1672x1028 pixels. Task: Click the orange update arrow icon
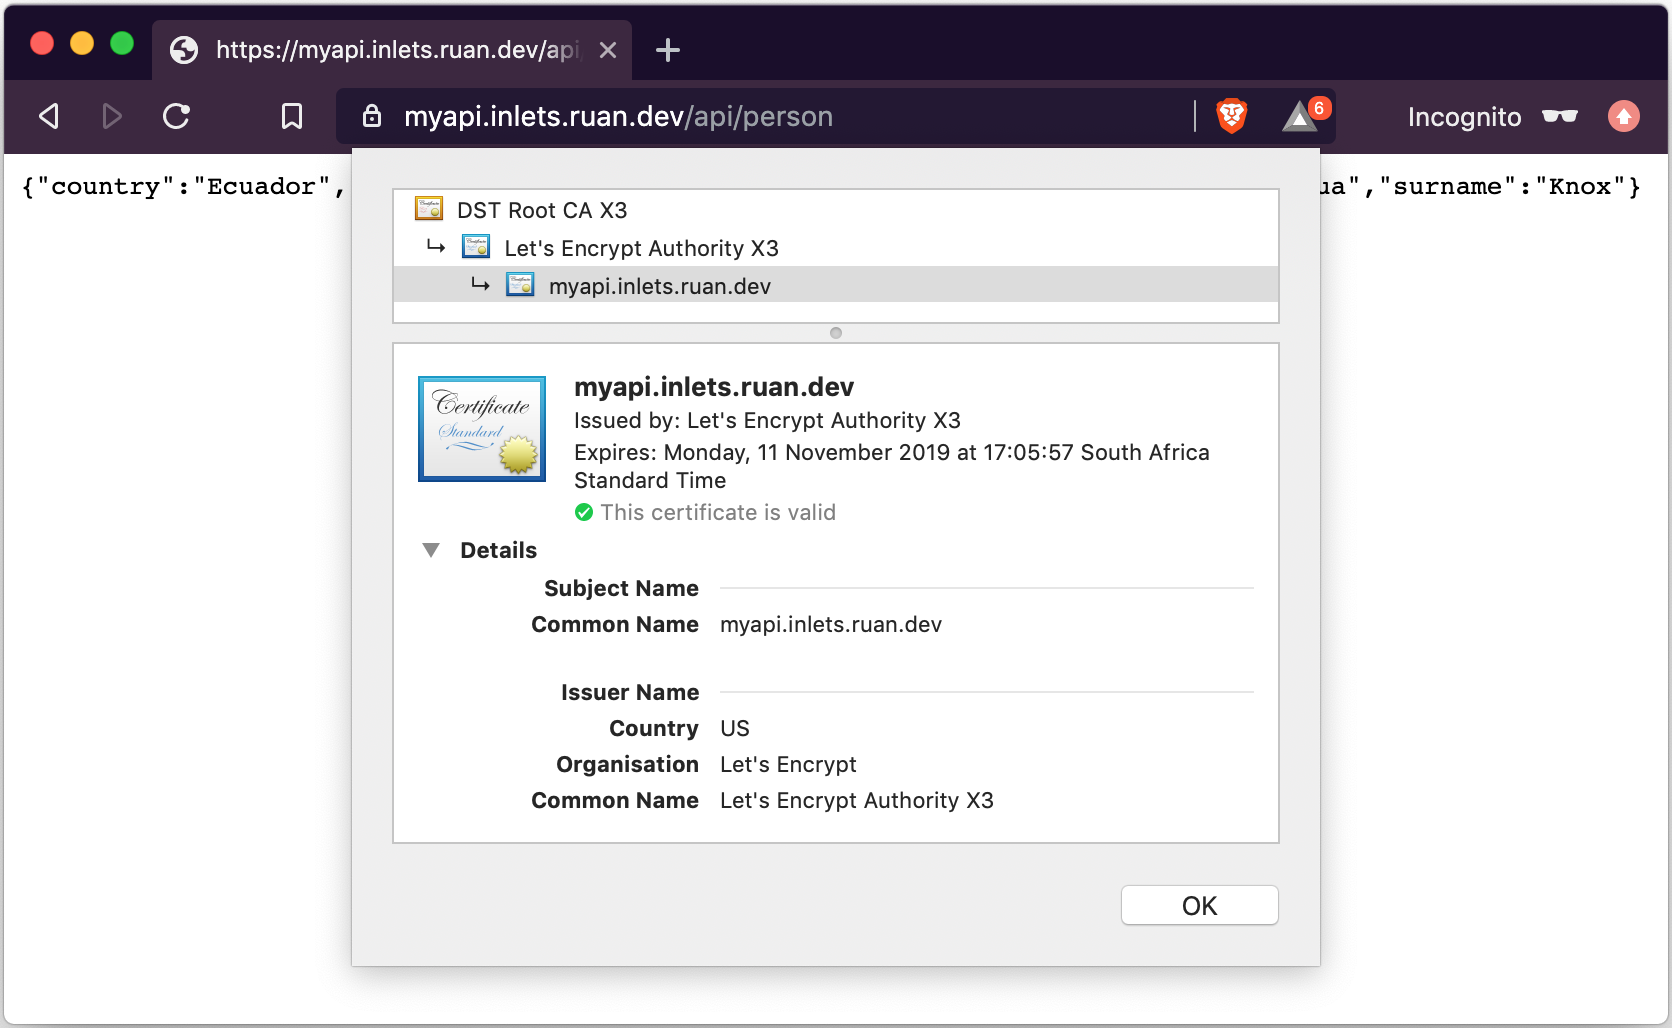point(1624,116)
